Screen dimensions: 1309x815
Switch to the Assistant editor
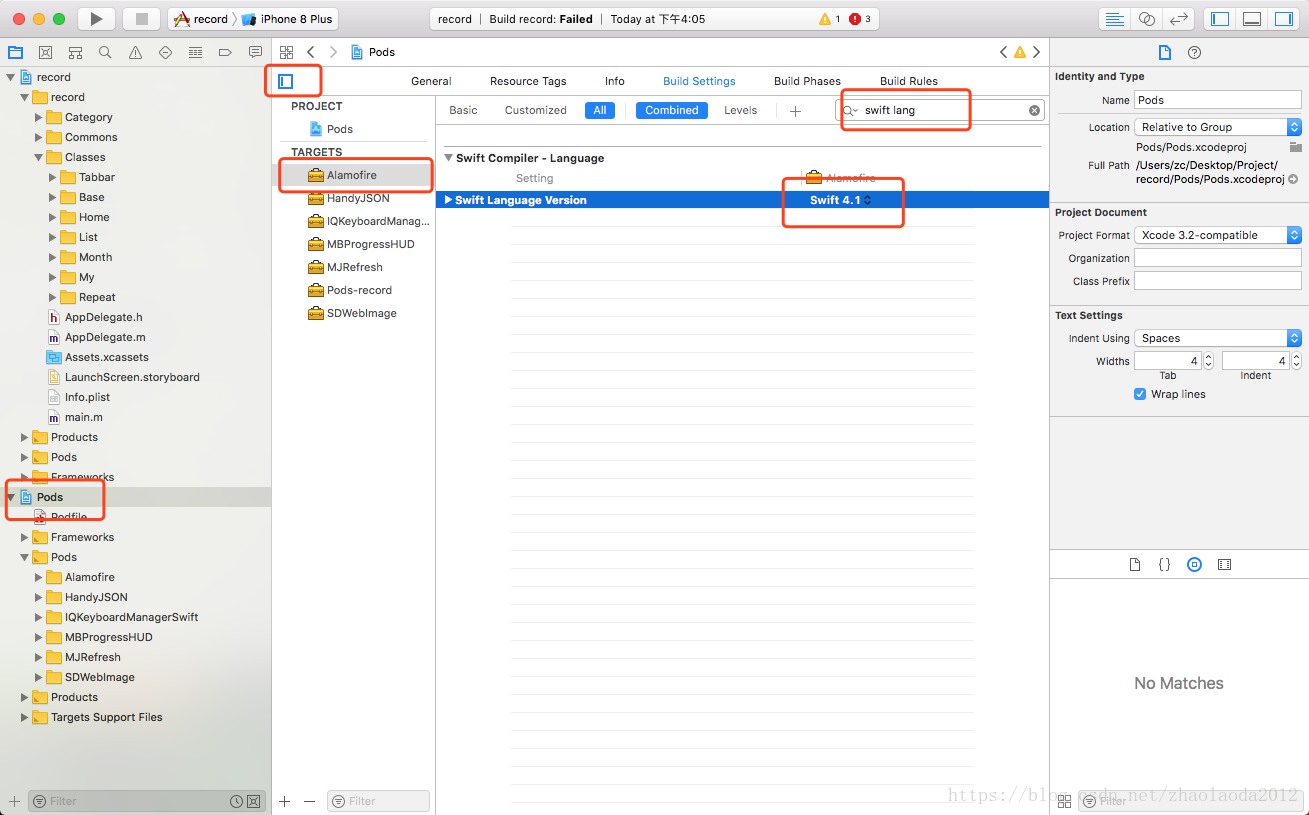[x=1147, y=19]
